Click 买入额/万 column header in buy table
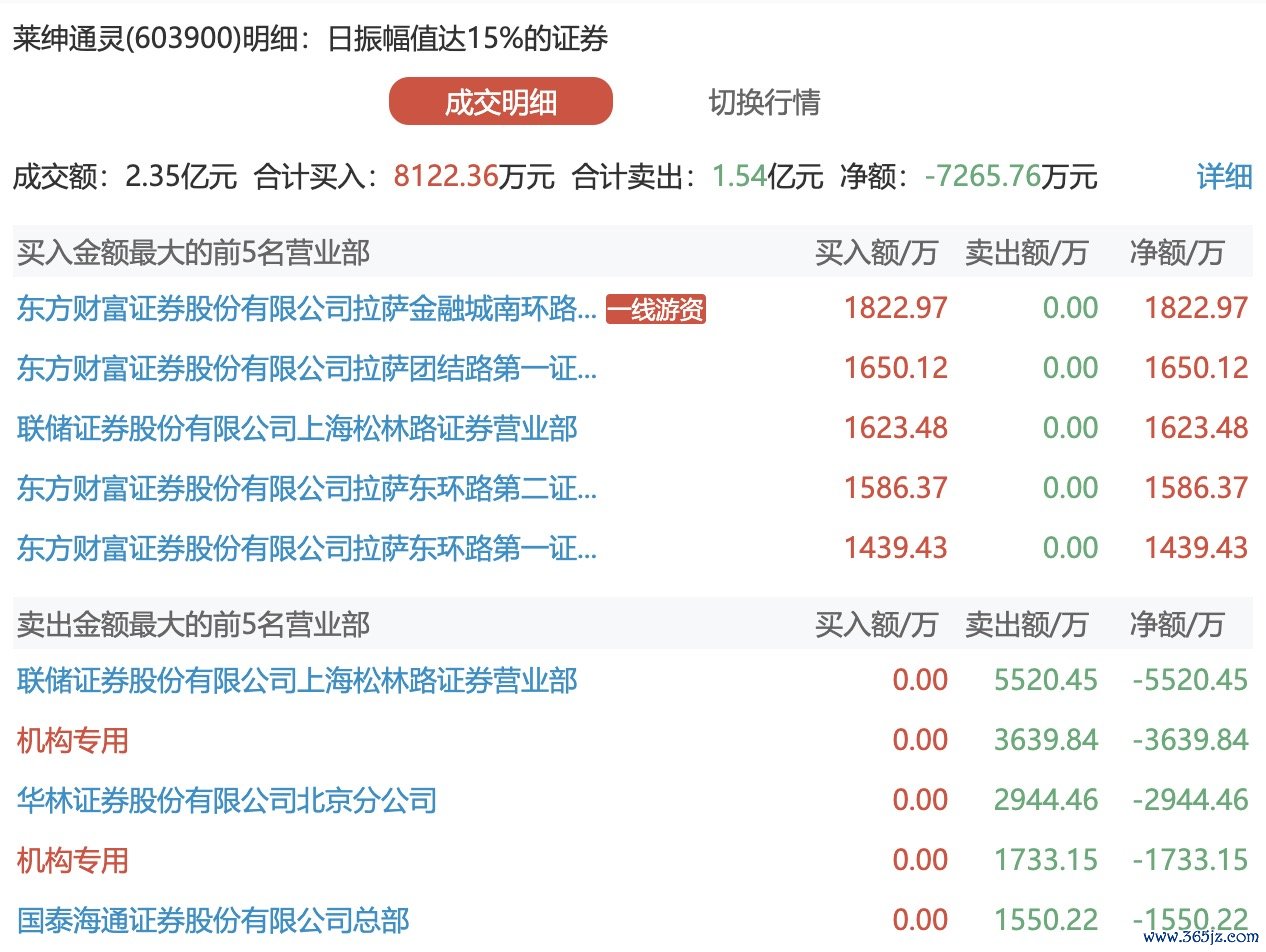Viewport: 1266px width, 952px height. point(877,253)
